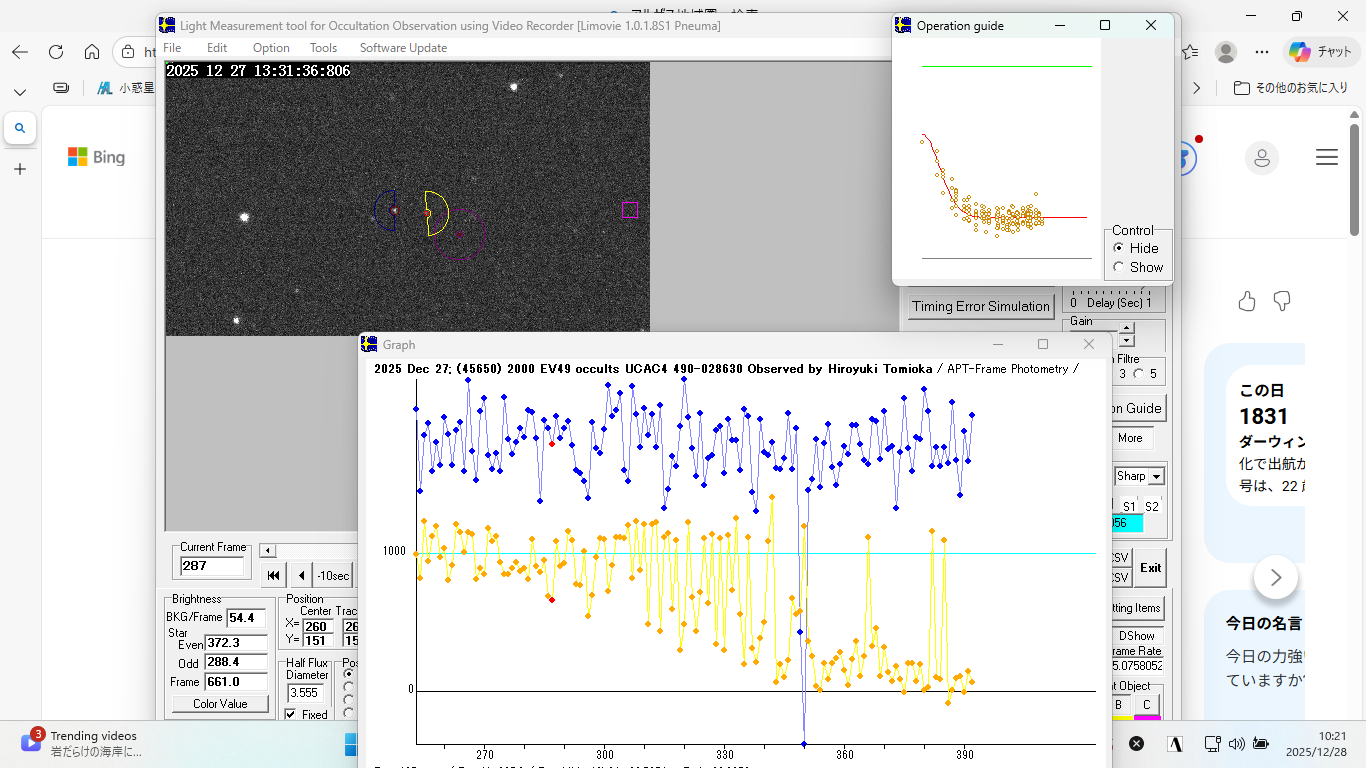Click the thumbs down icon

tap(1281, 301)
